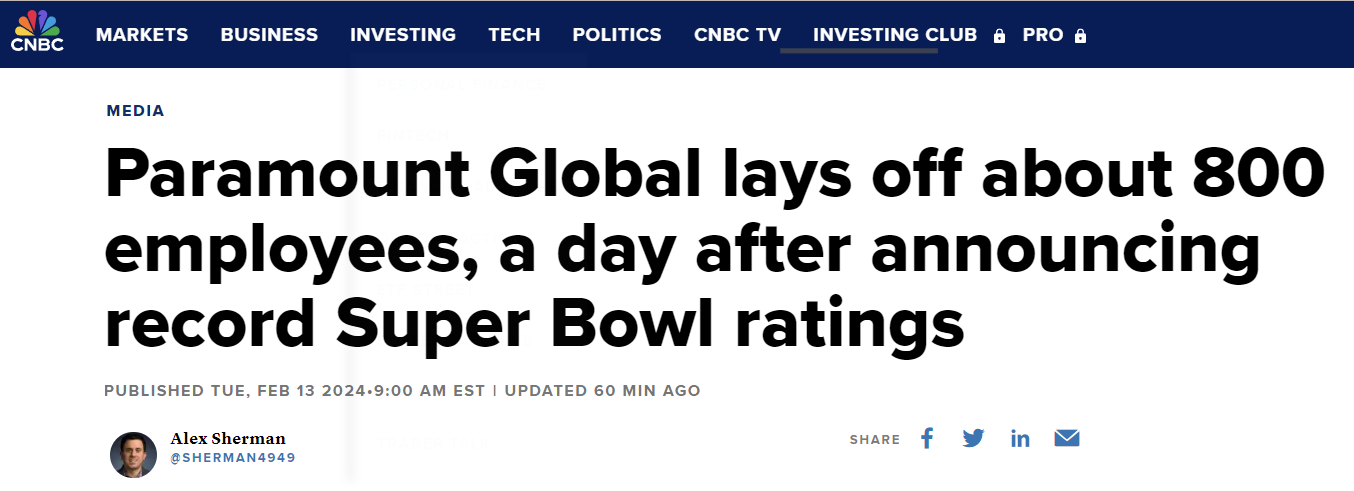
Task: Open the Investing nav item
Action: (x=403, y=35)
